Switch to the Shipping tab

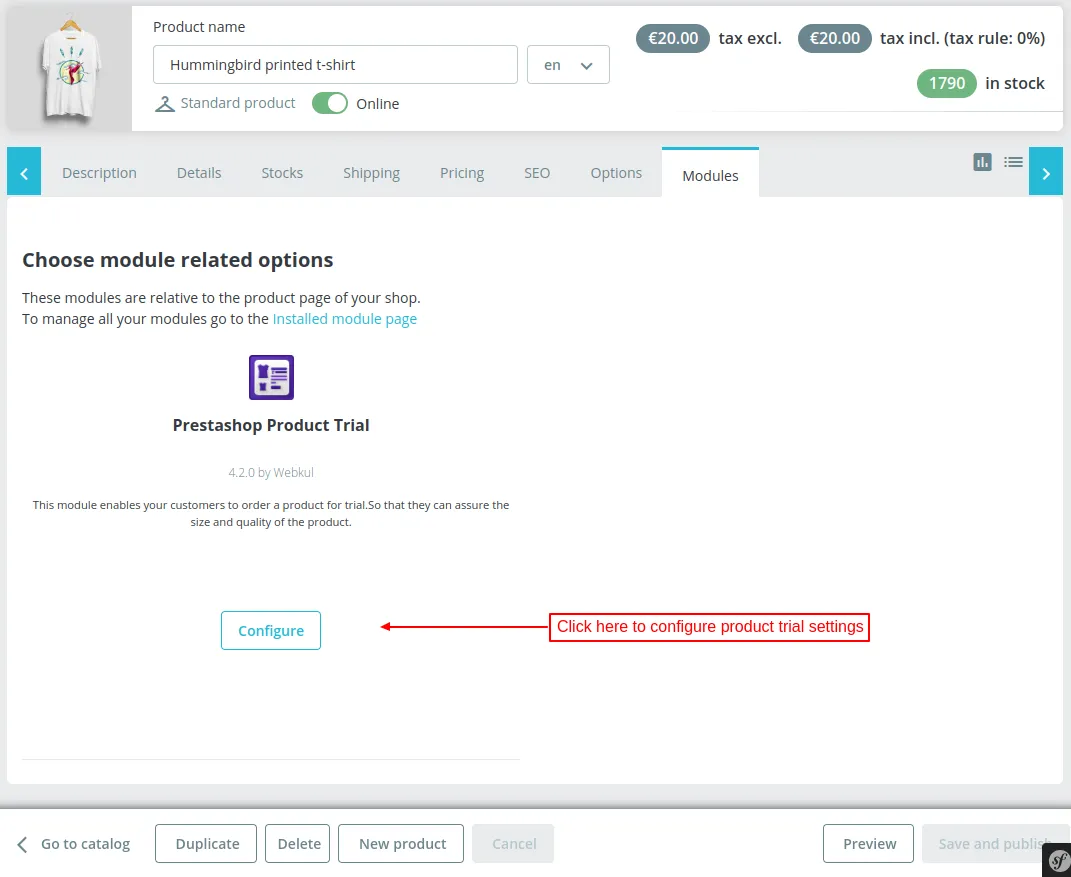tap(372, 173)
